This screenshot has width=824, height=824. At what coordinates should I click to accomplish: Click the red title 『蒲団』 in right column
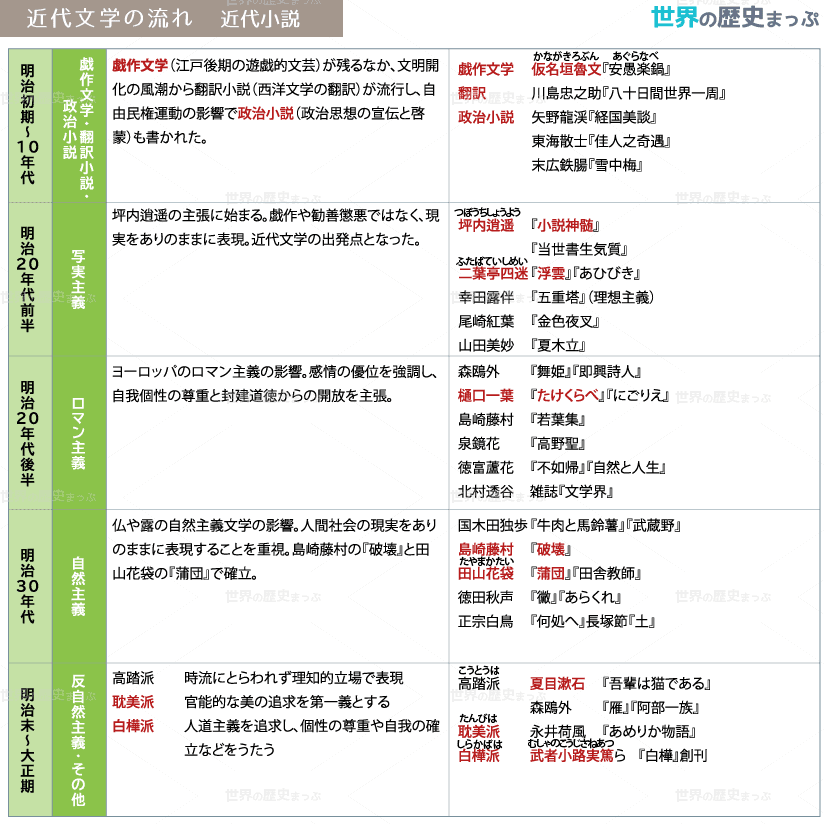click(x=551, y=573)
